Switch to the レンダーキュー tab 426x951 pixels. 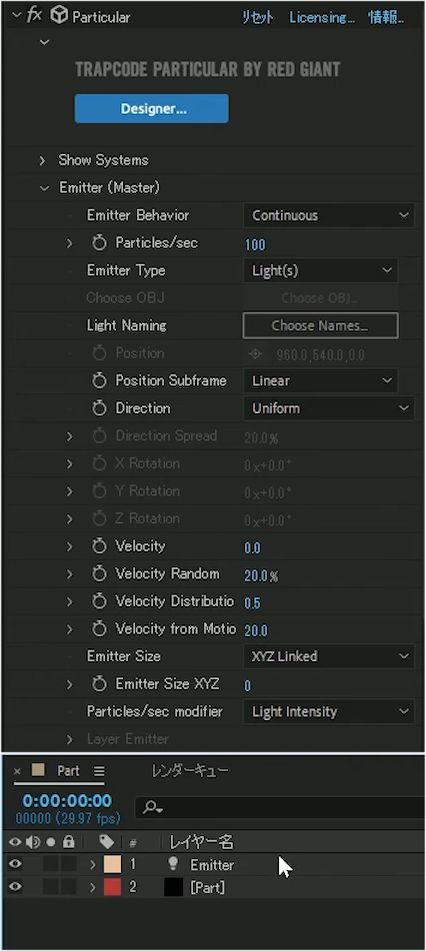tap(189, 771)
